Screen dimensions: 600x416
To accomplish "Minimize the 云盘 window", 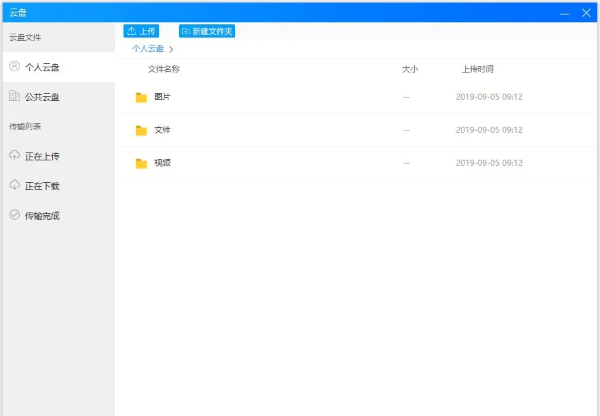I will pos(565,13).
